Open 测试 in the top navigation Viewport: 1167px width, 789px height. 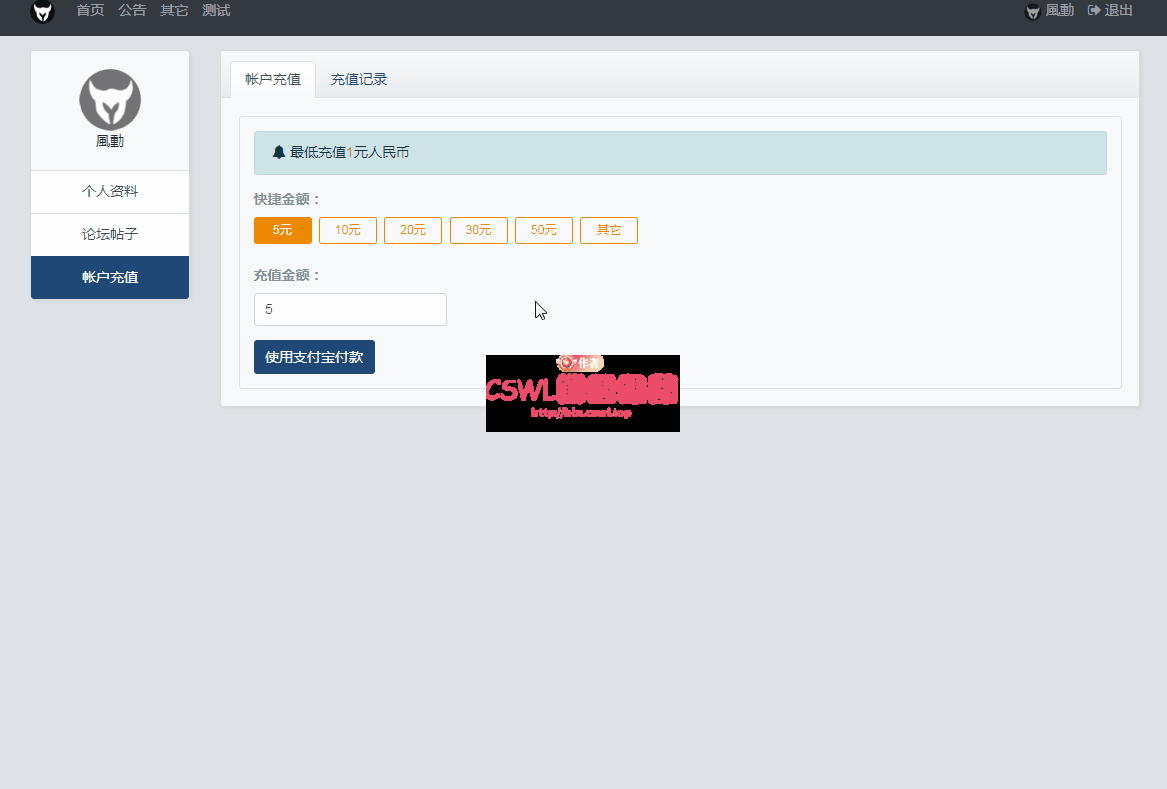(x=216, y=10)
